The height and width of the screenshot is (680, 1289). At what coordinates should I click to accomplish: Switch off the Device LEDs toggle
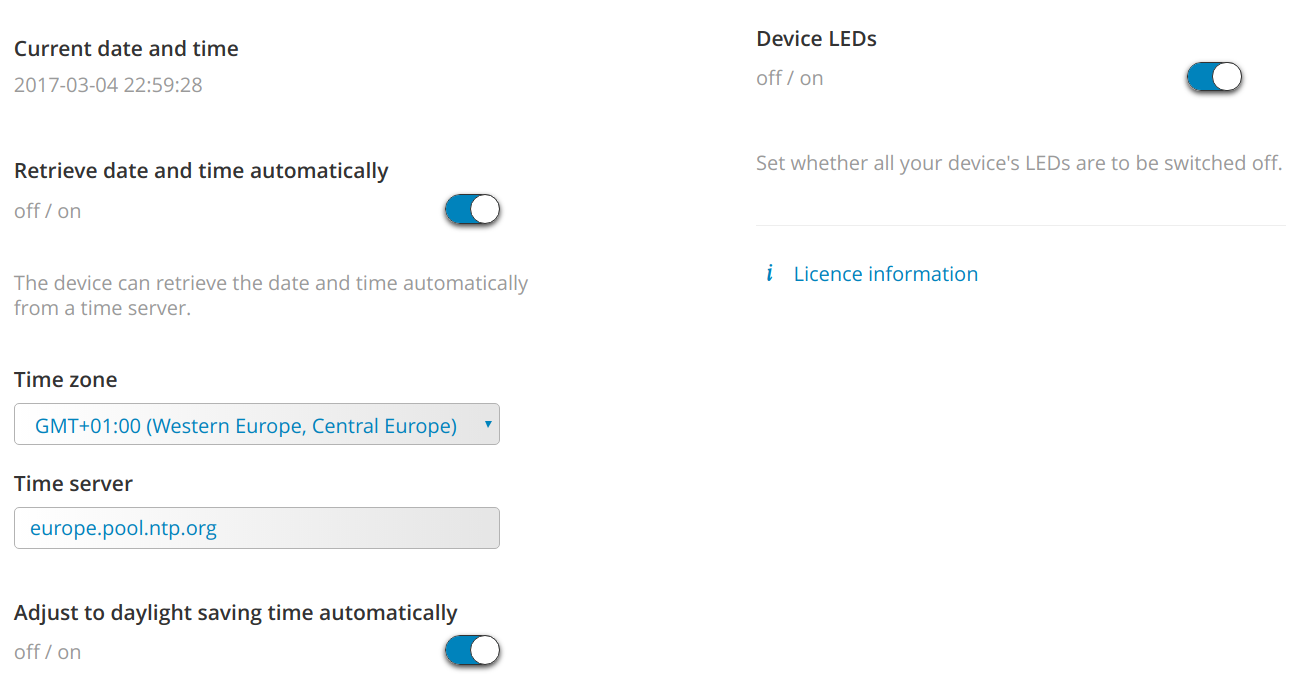click(1214, 77)
